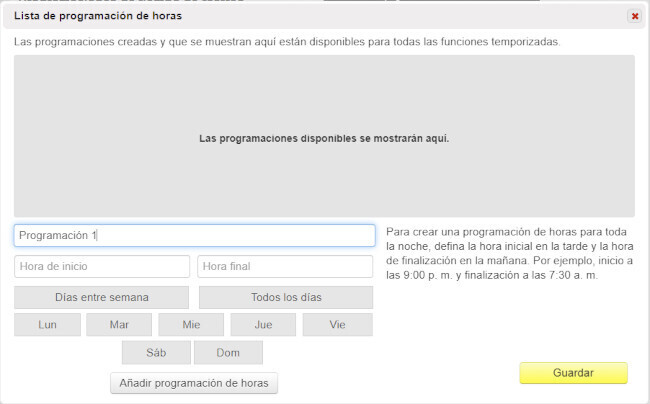This screenshot has width=650, height=404.
Task: Click into the Hora final field
Action: coord(285,266)
